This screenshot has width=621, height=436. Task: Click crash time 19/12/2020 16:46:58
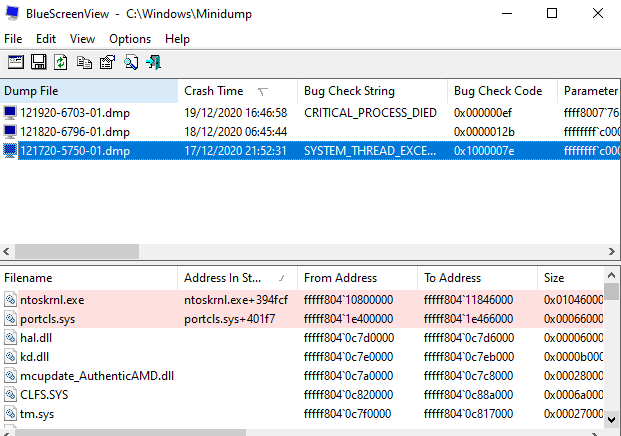tap(235, 113)
